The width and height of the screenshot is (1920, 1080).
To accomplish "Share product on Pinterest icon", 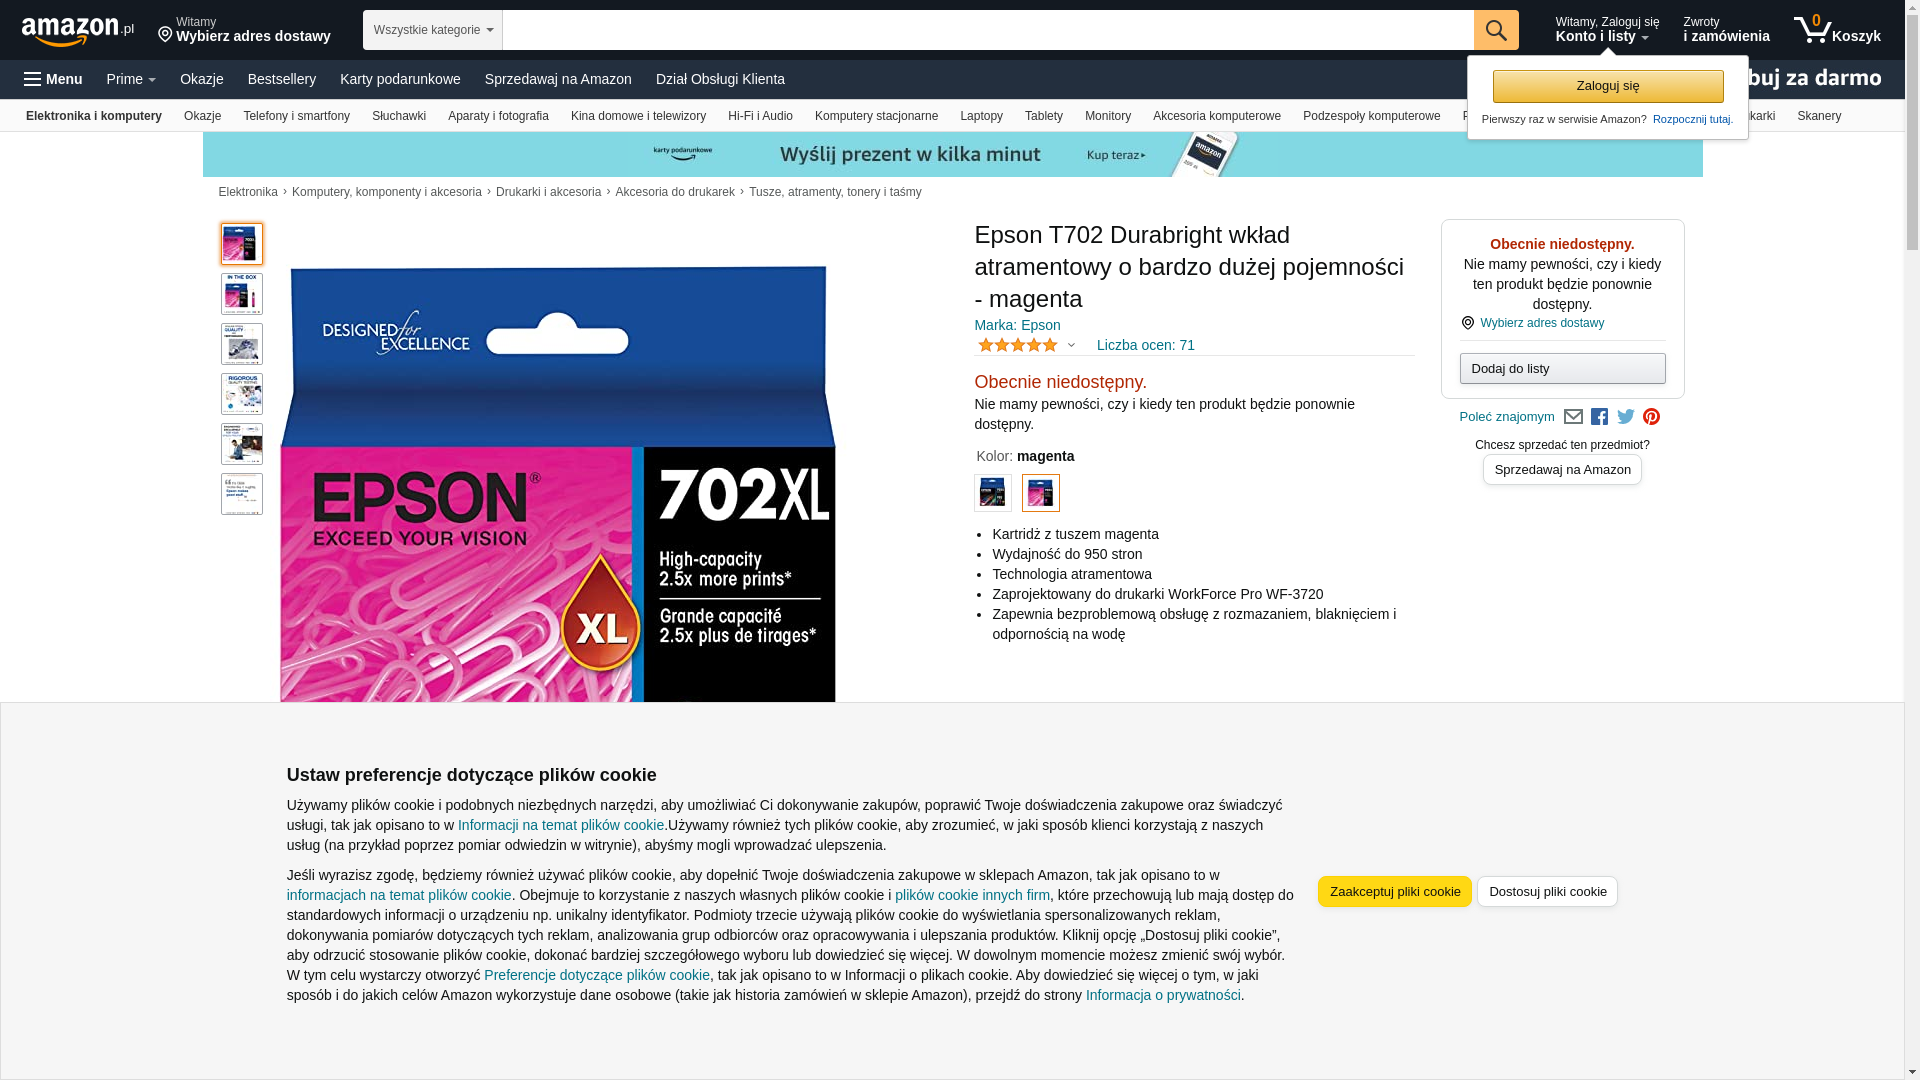I will coord(1652,417).
